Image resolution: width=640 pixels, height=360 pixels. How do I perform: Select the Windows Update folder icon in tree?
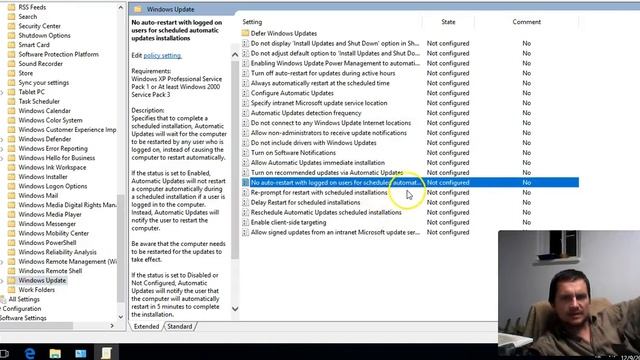(11, 280)
